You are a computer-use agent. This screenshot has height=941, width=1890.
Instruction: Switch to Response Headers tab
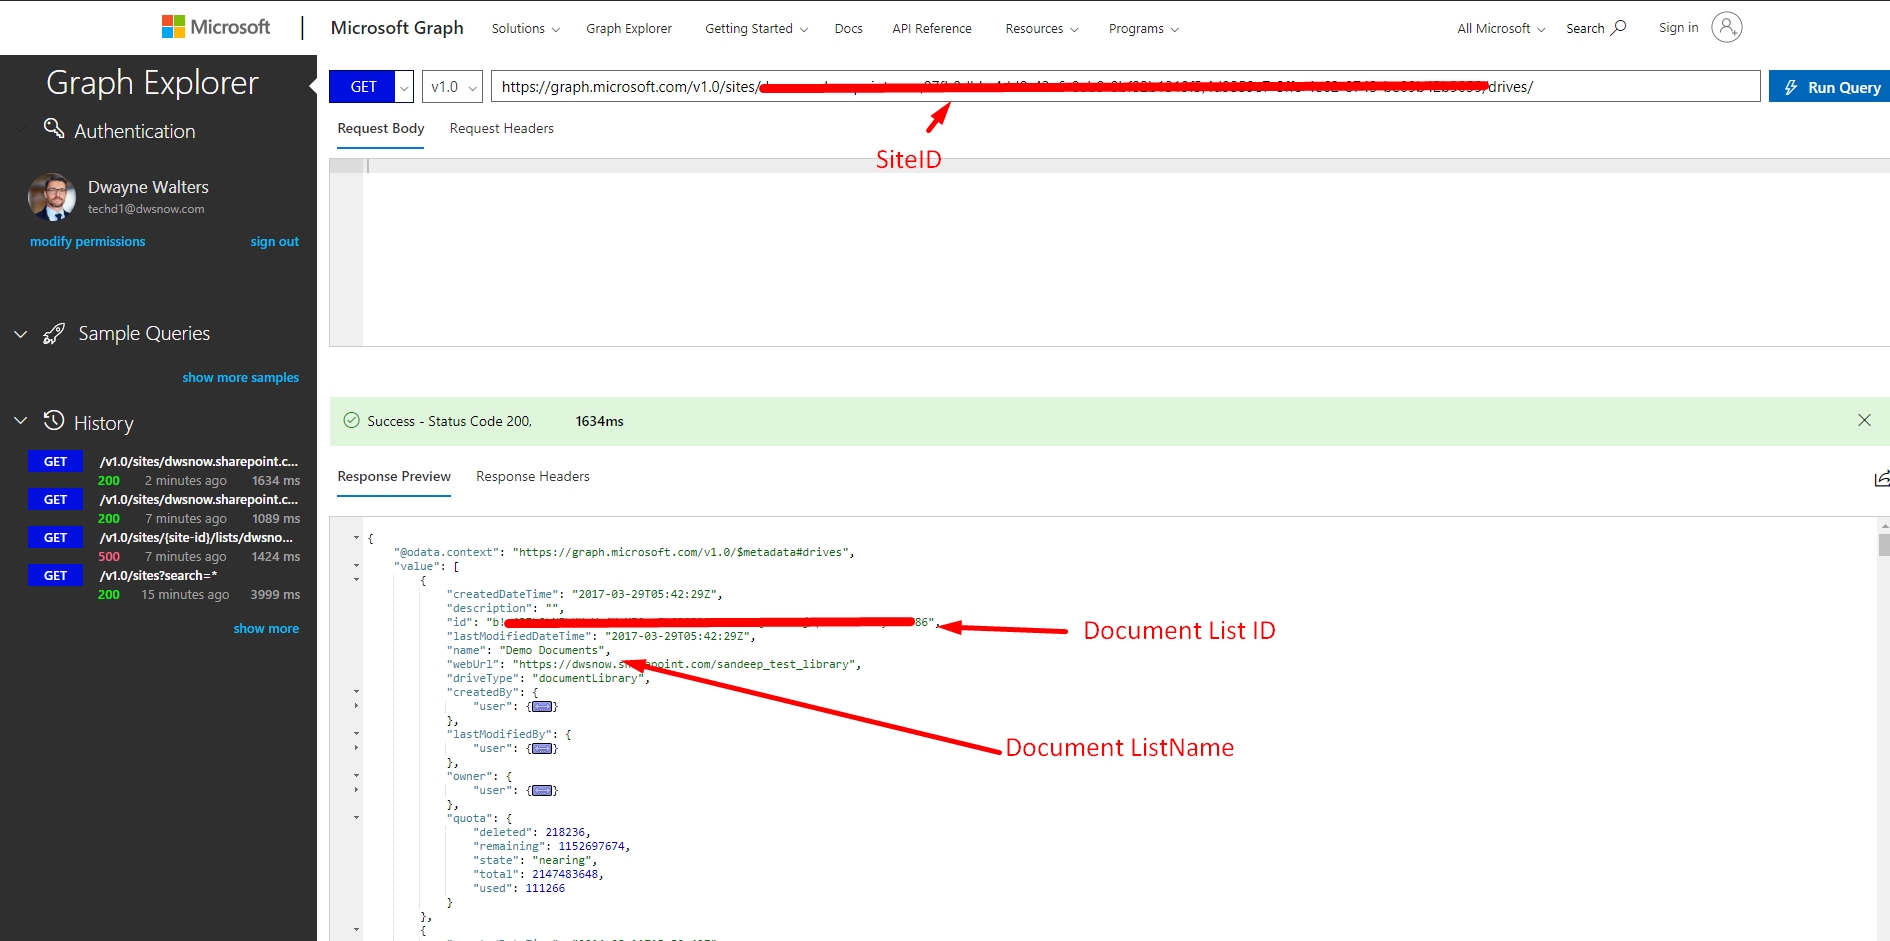532,476
